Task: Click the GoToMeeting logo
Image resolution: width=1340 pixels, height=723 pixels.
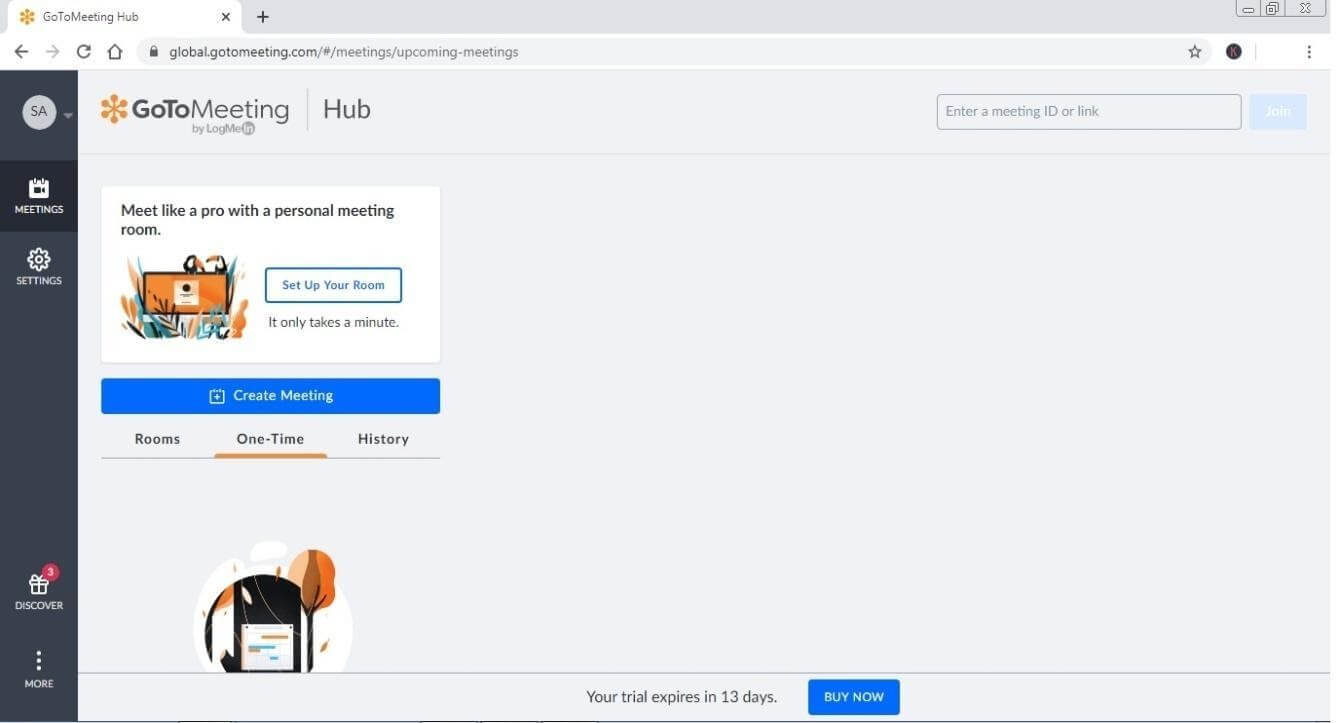Action: pos(195,110)
